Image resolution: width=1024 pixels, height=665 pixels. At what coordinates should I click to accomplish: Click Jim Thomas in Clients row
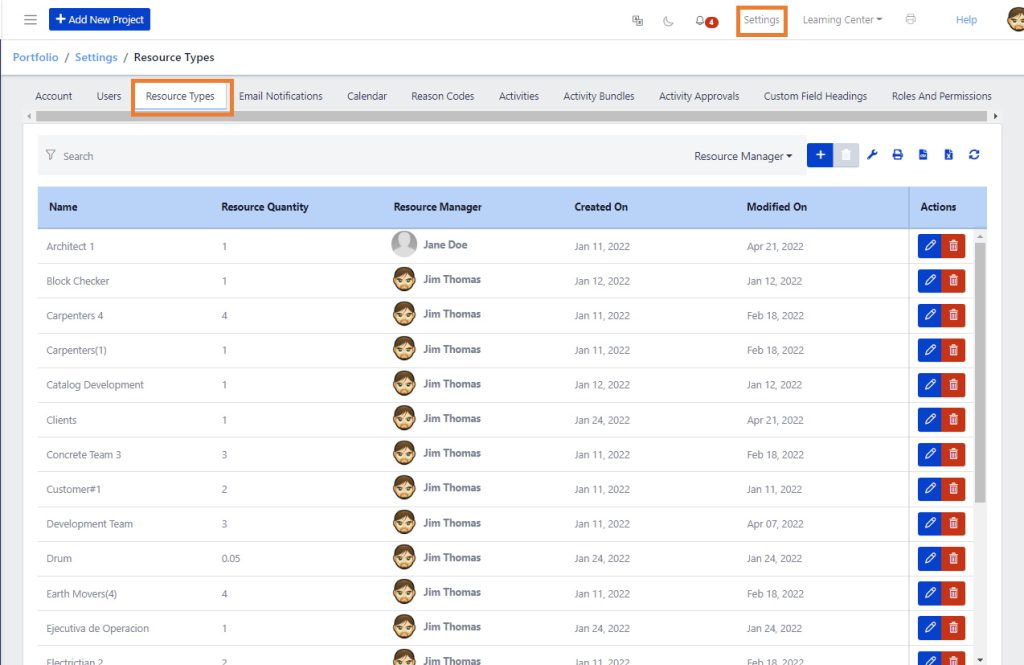click(x=452, y=419)
